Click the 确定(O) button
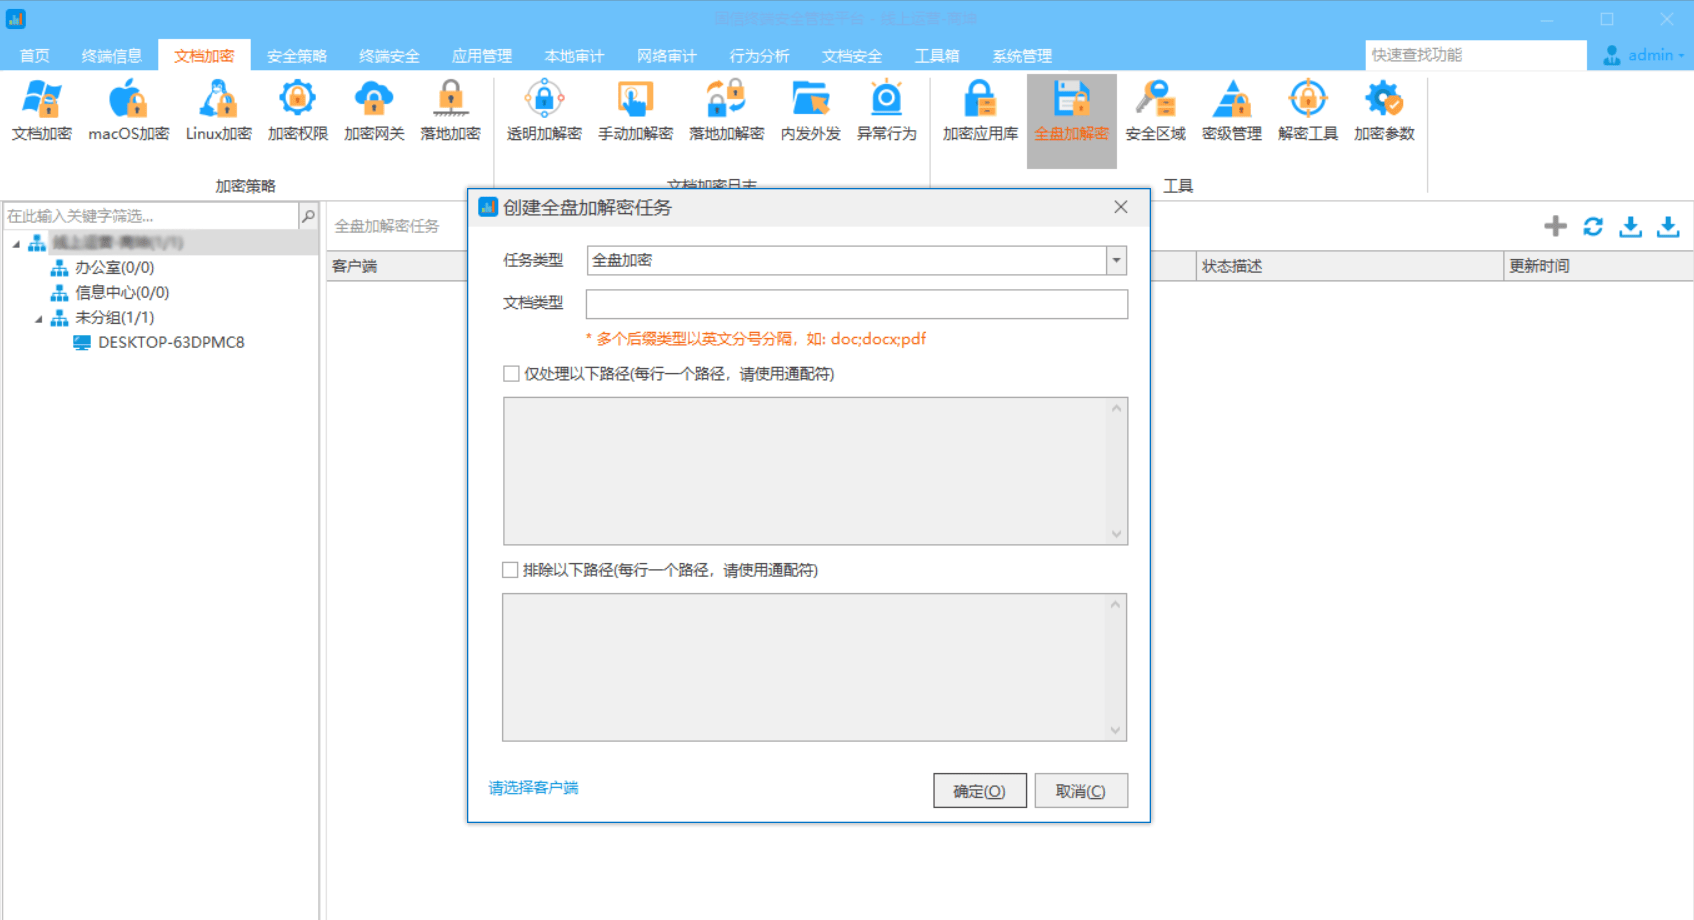 (x=979, y=790)
